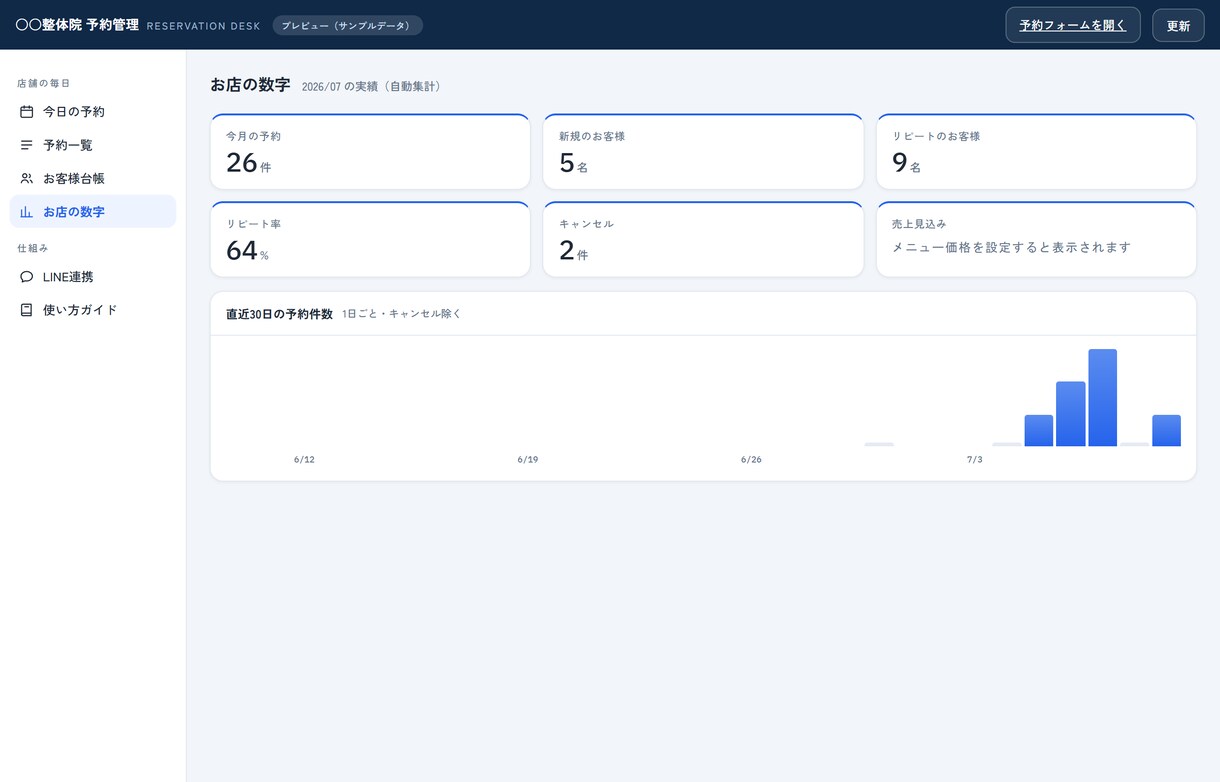Click the キャンセル card showing 2件
1220x782 pixels.
point(703,239)
